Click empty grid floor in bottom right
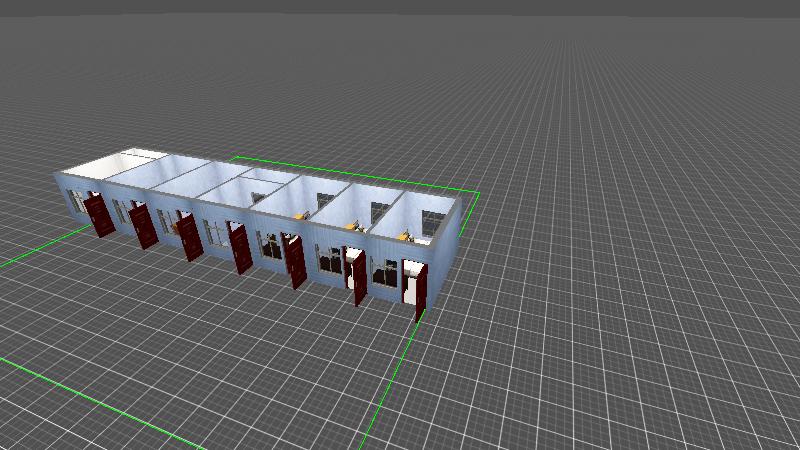This screenshot has width=800, height=450. (650, 380)
